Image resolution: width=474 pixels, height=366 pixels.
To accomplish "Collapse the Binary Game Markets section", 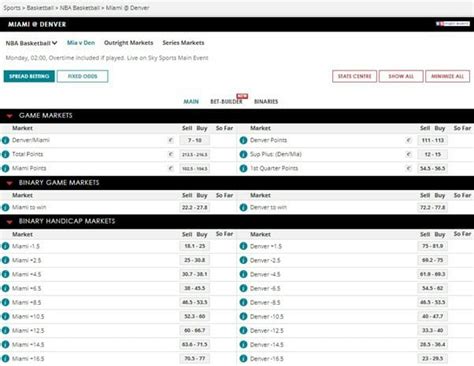I will click(9, 183).
